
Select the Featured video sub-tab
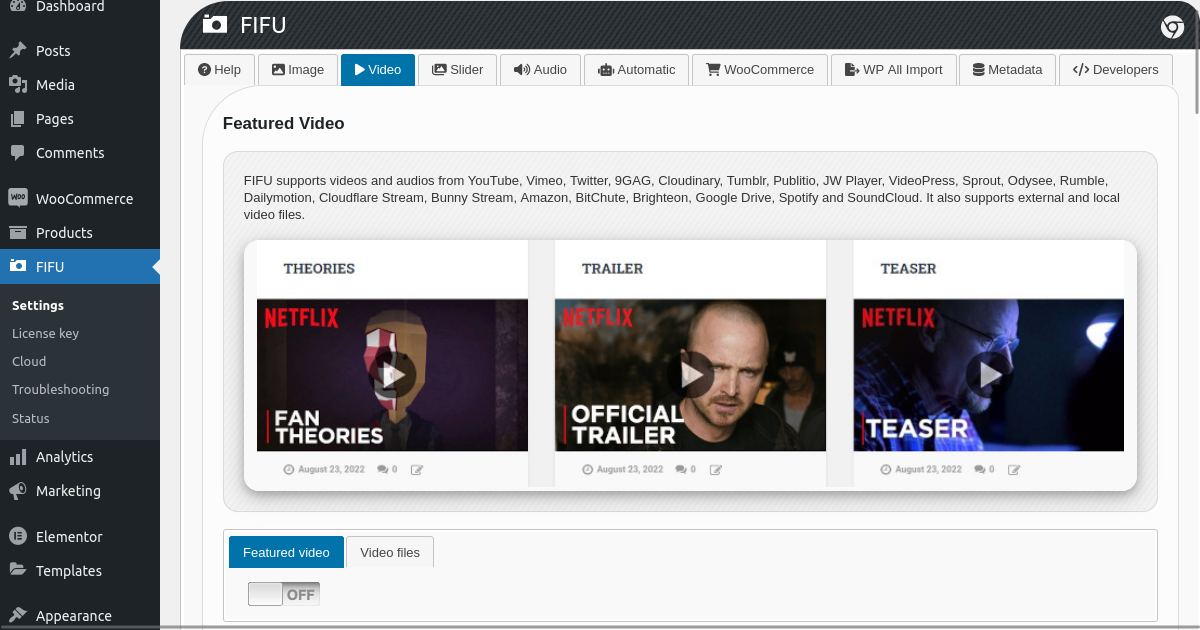coord(286,552)
